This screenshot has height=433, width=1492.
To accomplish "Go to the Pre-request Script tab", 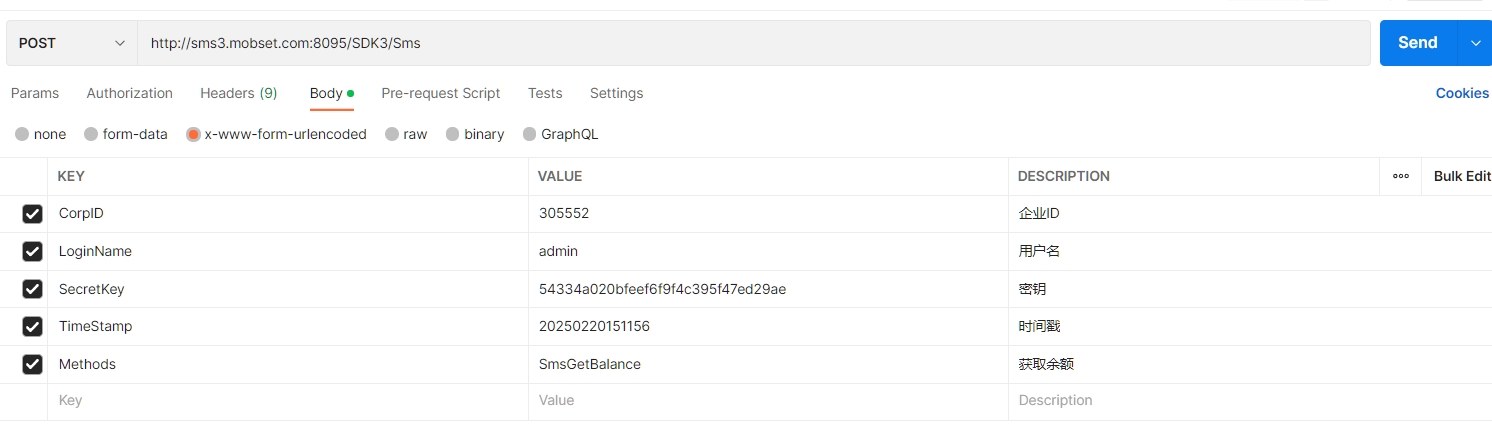I will click(x=441, y=93).
